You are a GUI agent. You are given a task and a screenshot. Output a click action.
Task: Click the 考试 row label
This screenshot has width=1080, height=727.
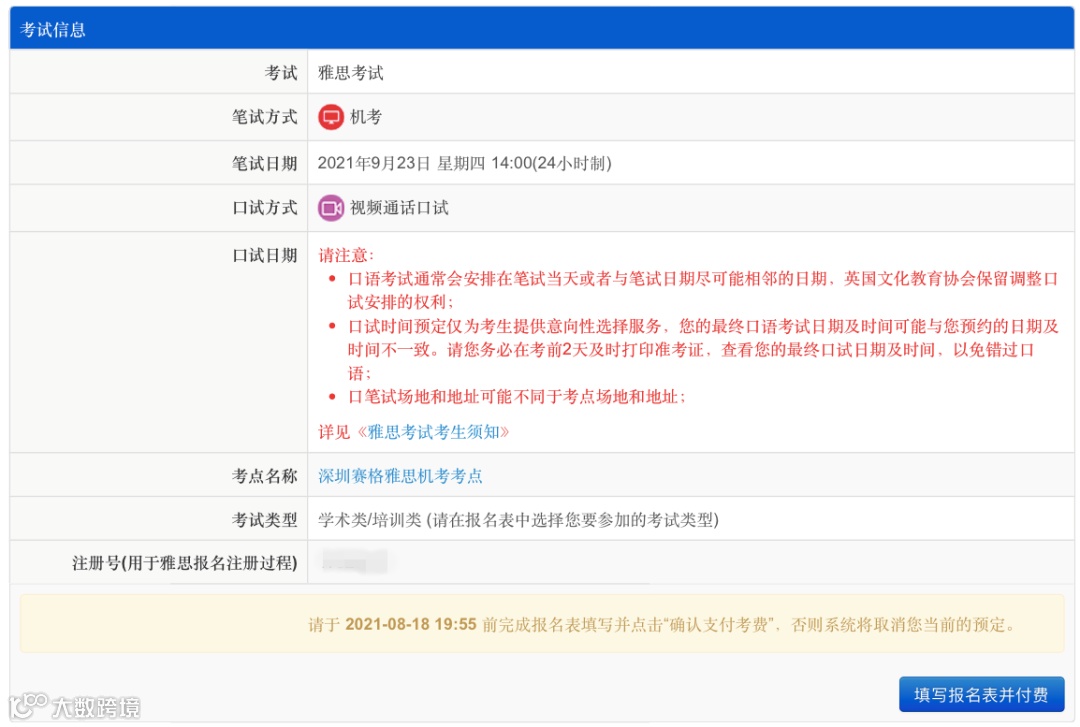click(281, 73)
